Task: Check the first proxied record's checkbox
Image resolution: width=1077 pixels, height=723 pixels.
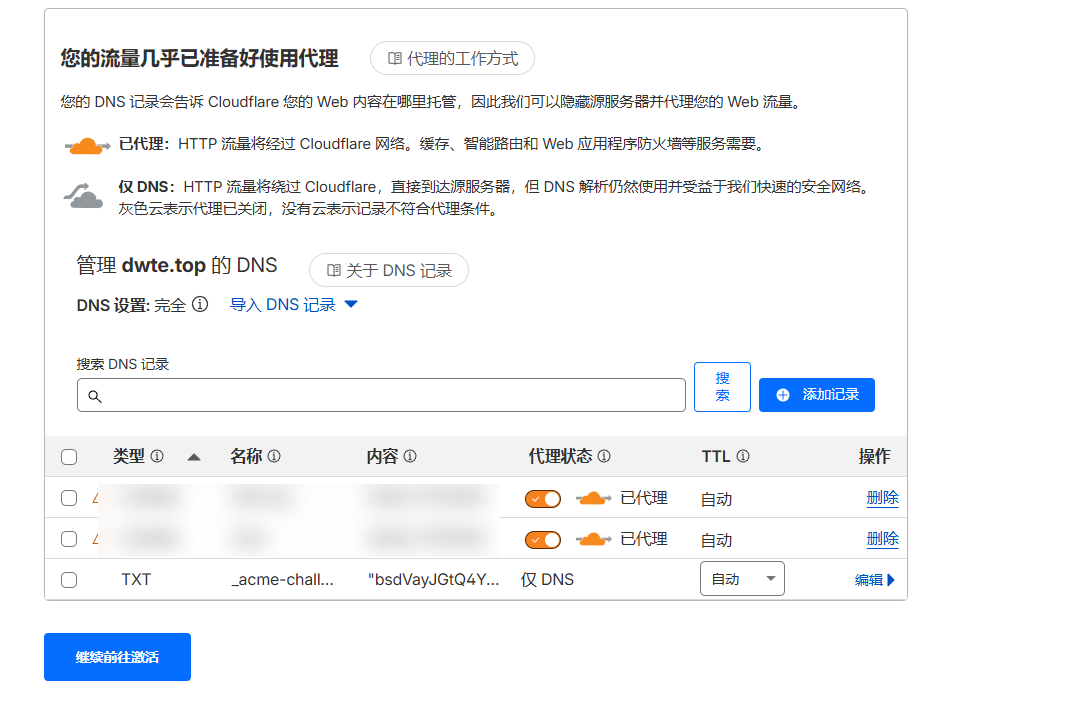Action: (x=69, y=498)
